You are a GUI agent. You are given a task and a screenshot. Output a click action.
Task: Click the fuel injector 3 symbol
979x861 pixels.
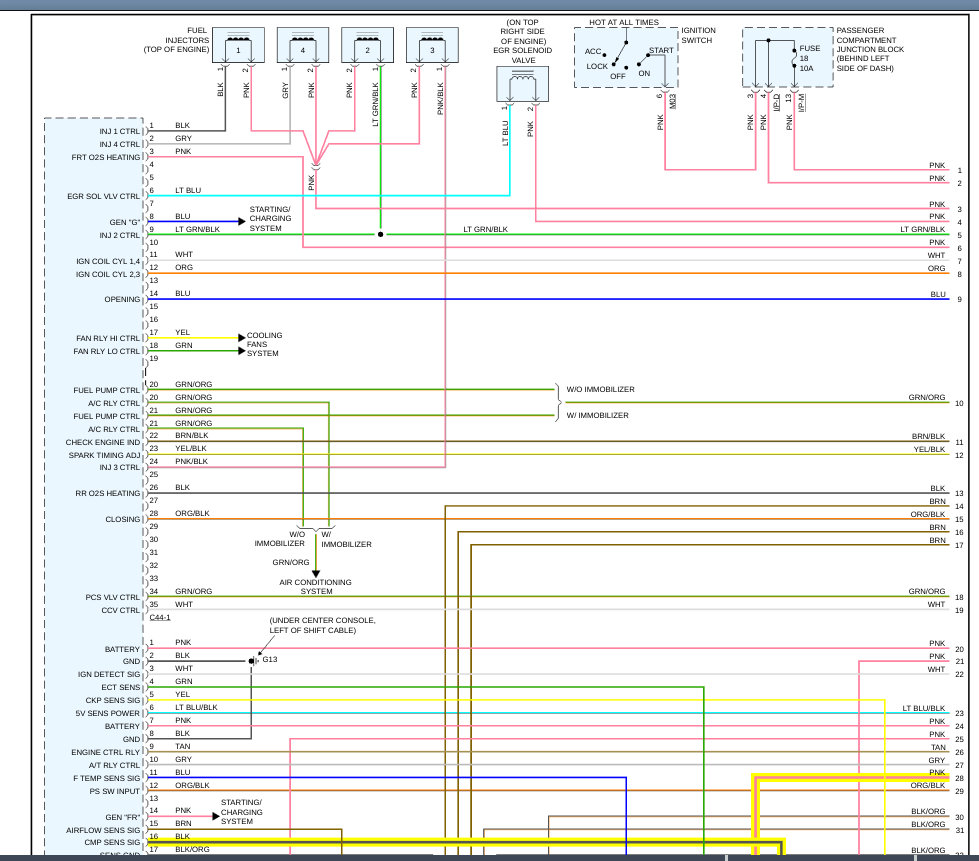pos(432,45)
